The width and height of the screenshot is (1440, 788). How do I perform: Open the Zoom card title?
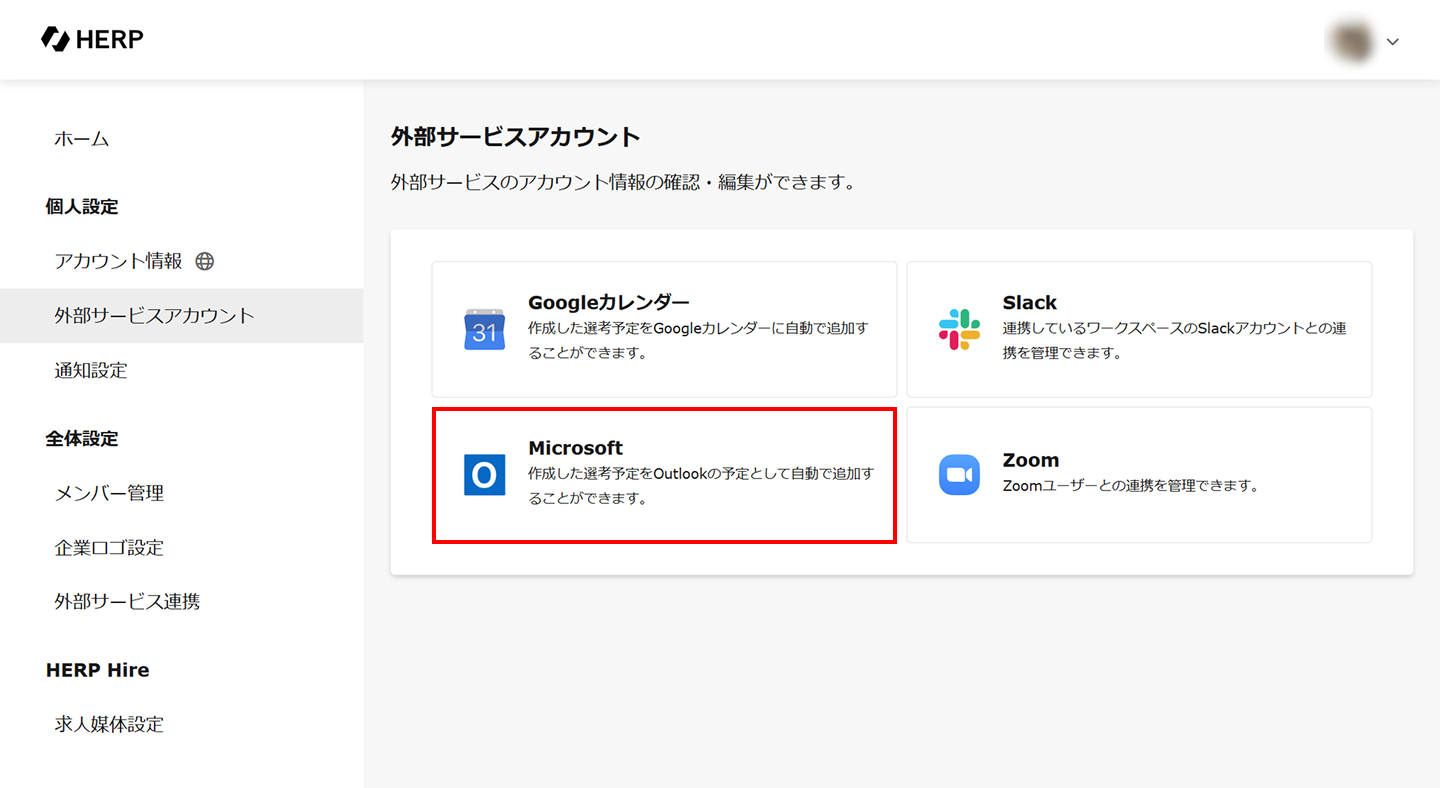(x=1031, y=460)
